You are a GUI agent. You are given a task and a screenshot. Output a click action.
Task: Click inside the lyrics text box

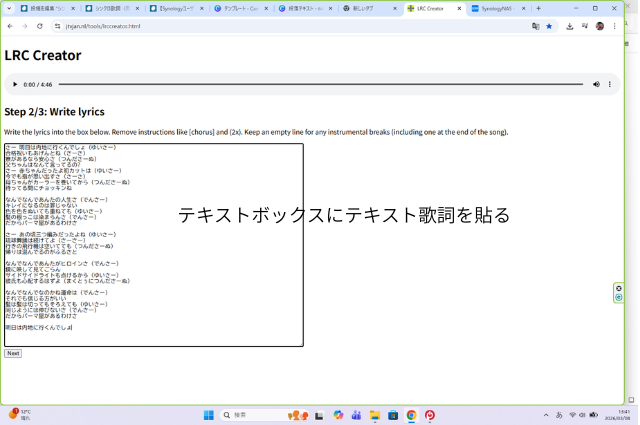coord(153,245)
